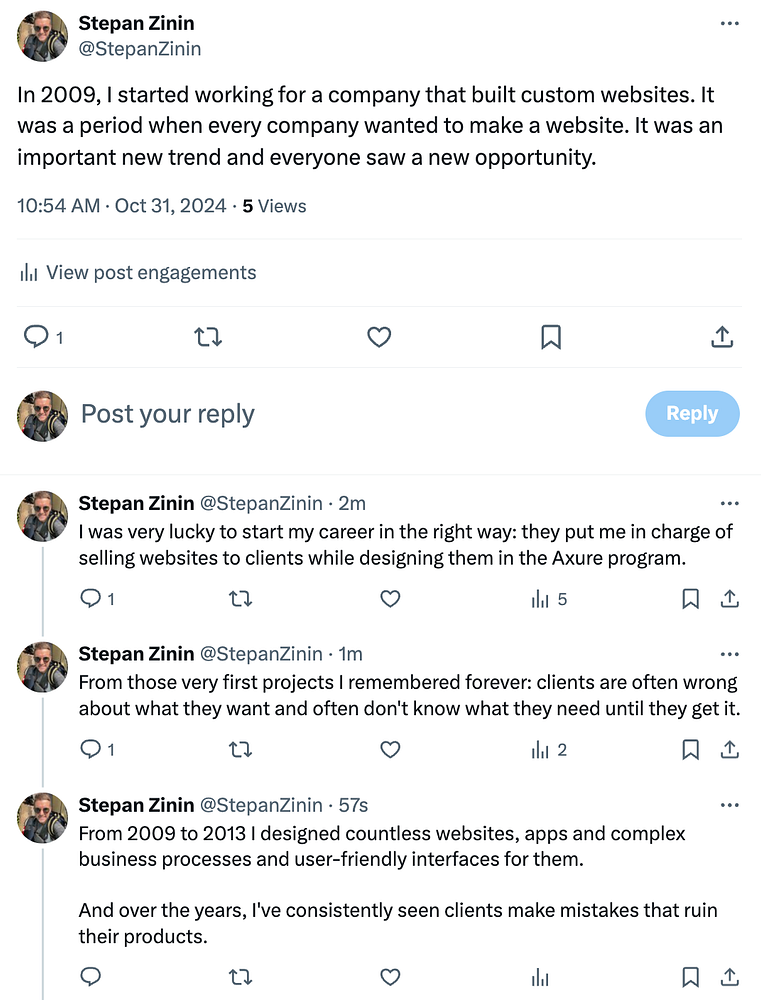Bookmark the main post
The image size is (761, 1000).
coord(550,338)
